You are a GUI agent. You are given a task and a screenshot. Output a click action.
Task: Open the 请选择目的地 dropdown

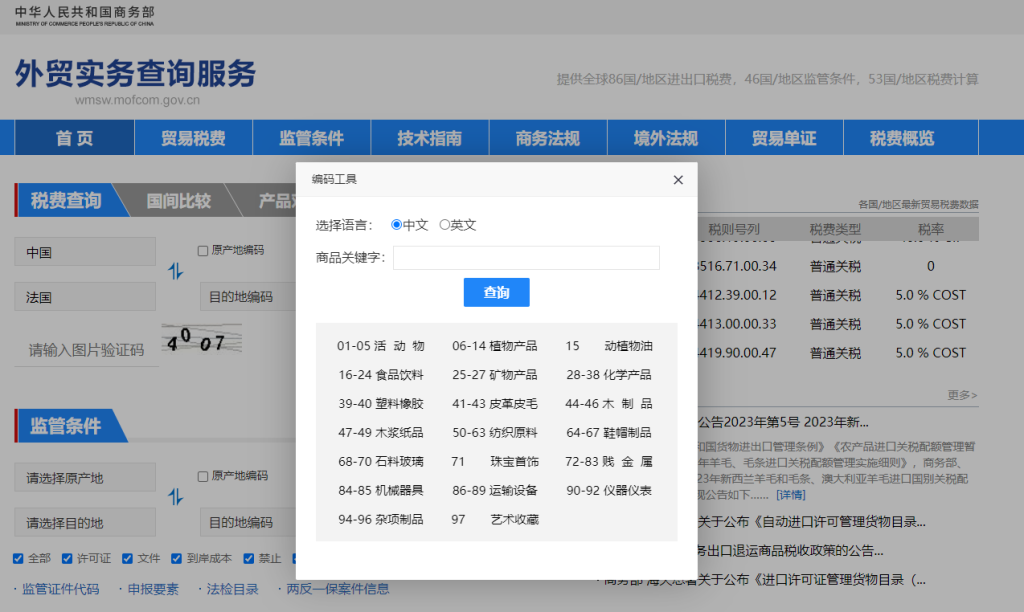point(85,523)
